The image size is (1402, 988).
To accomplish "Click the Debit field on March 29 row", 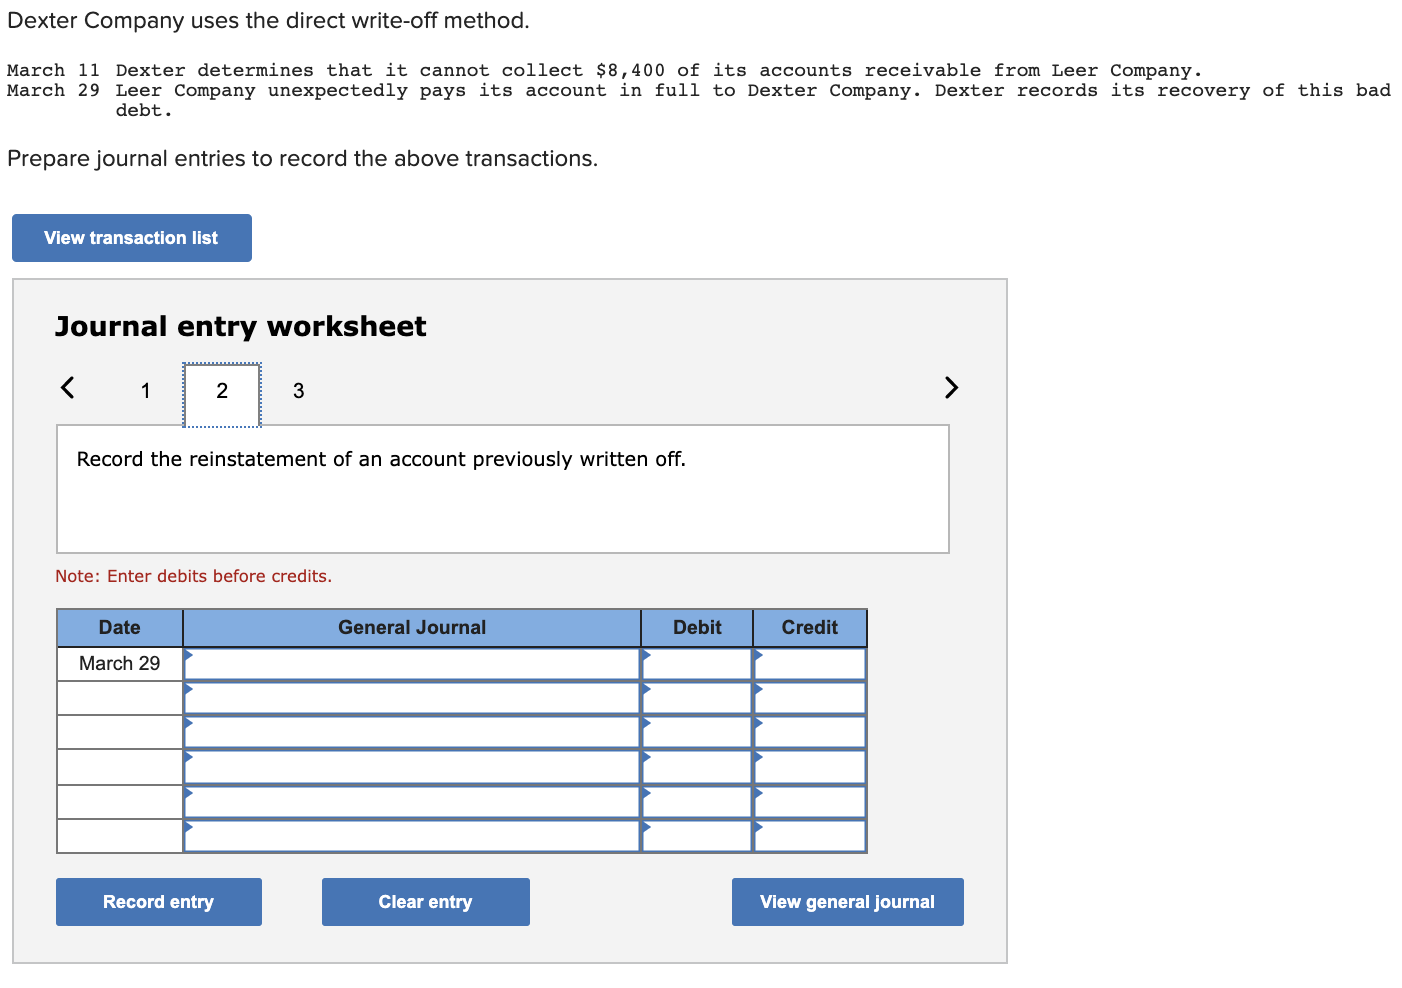I will click(x=697, y=664).
